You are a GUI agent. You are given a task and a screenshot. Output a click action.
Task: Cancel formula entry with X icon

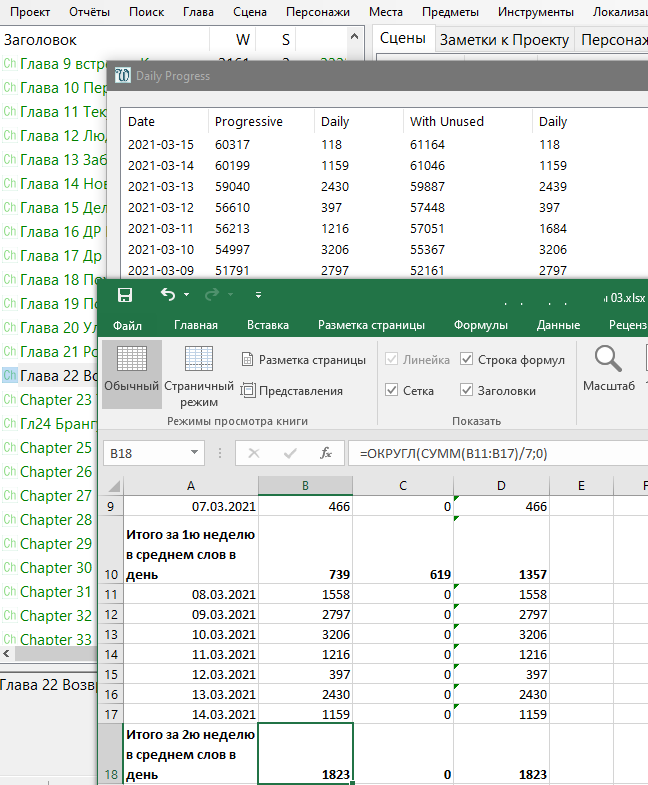(254, 454)
